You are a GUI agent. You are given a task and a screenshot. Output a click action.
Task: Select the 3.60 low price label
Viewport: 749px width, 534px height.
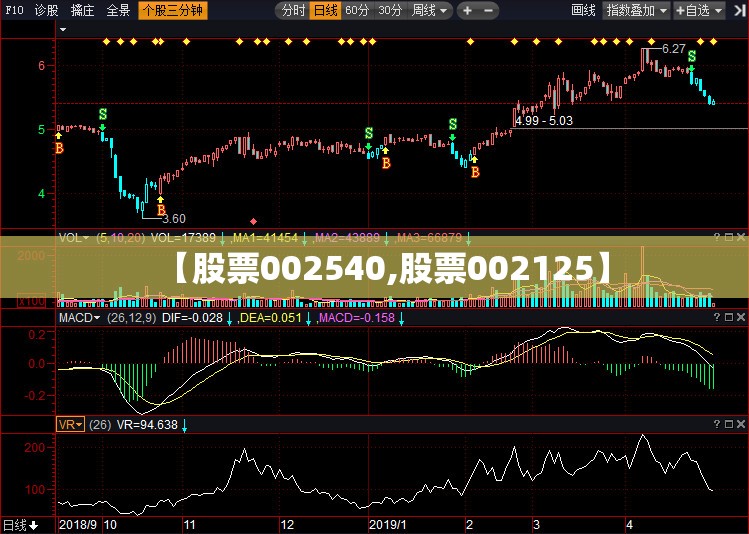[x=174, y=219]
